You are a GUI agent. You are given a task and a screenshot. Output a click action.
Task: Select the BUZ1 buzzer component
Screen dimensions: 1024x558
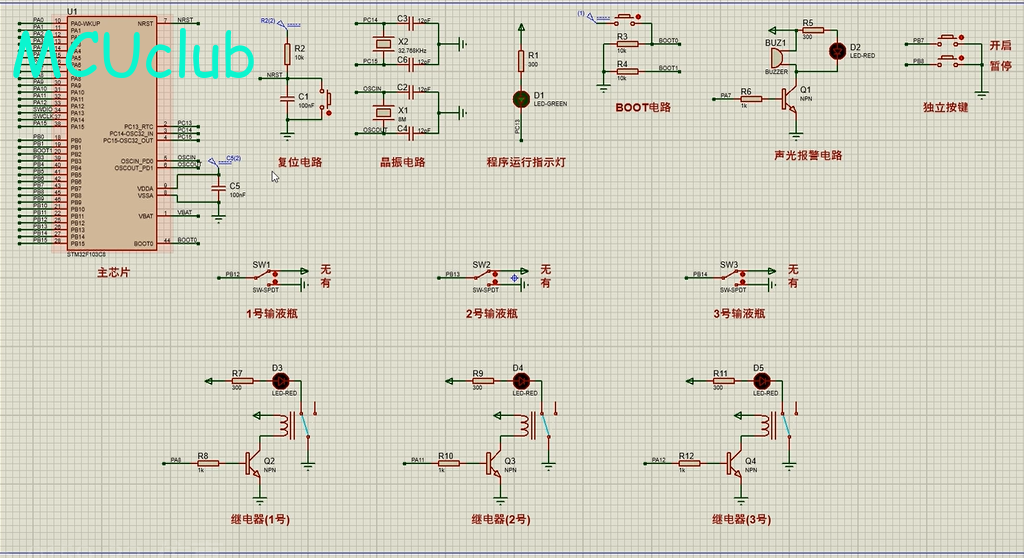coord(776,58)
